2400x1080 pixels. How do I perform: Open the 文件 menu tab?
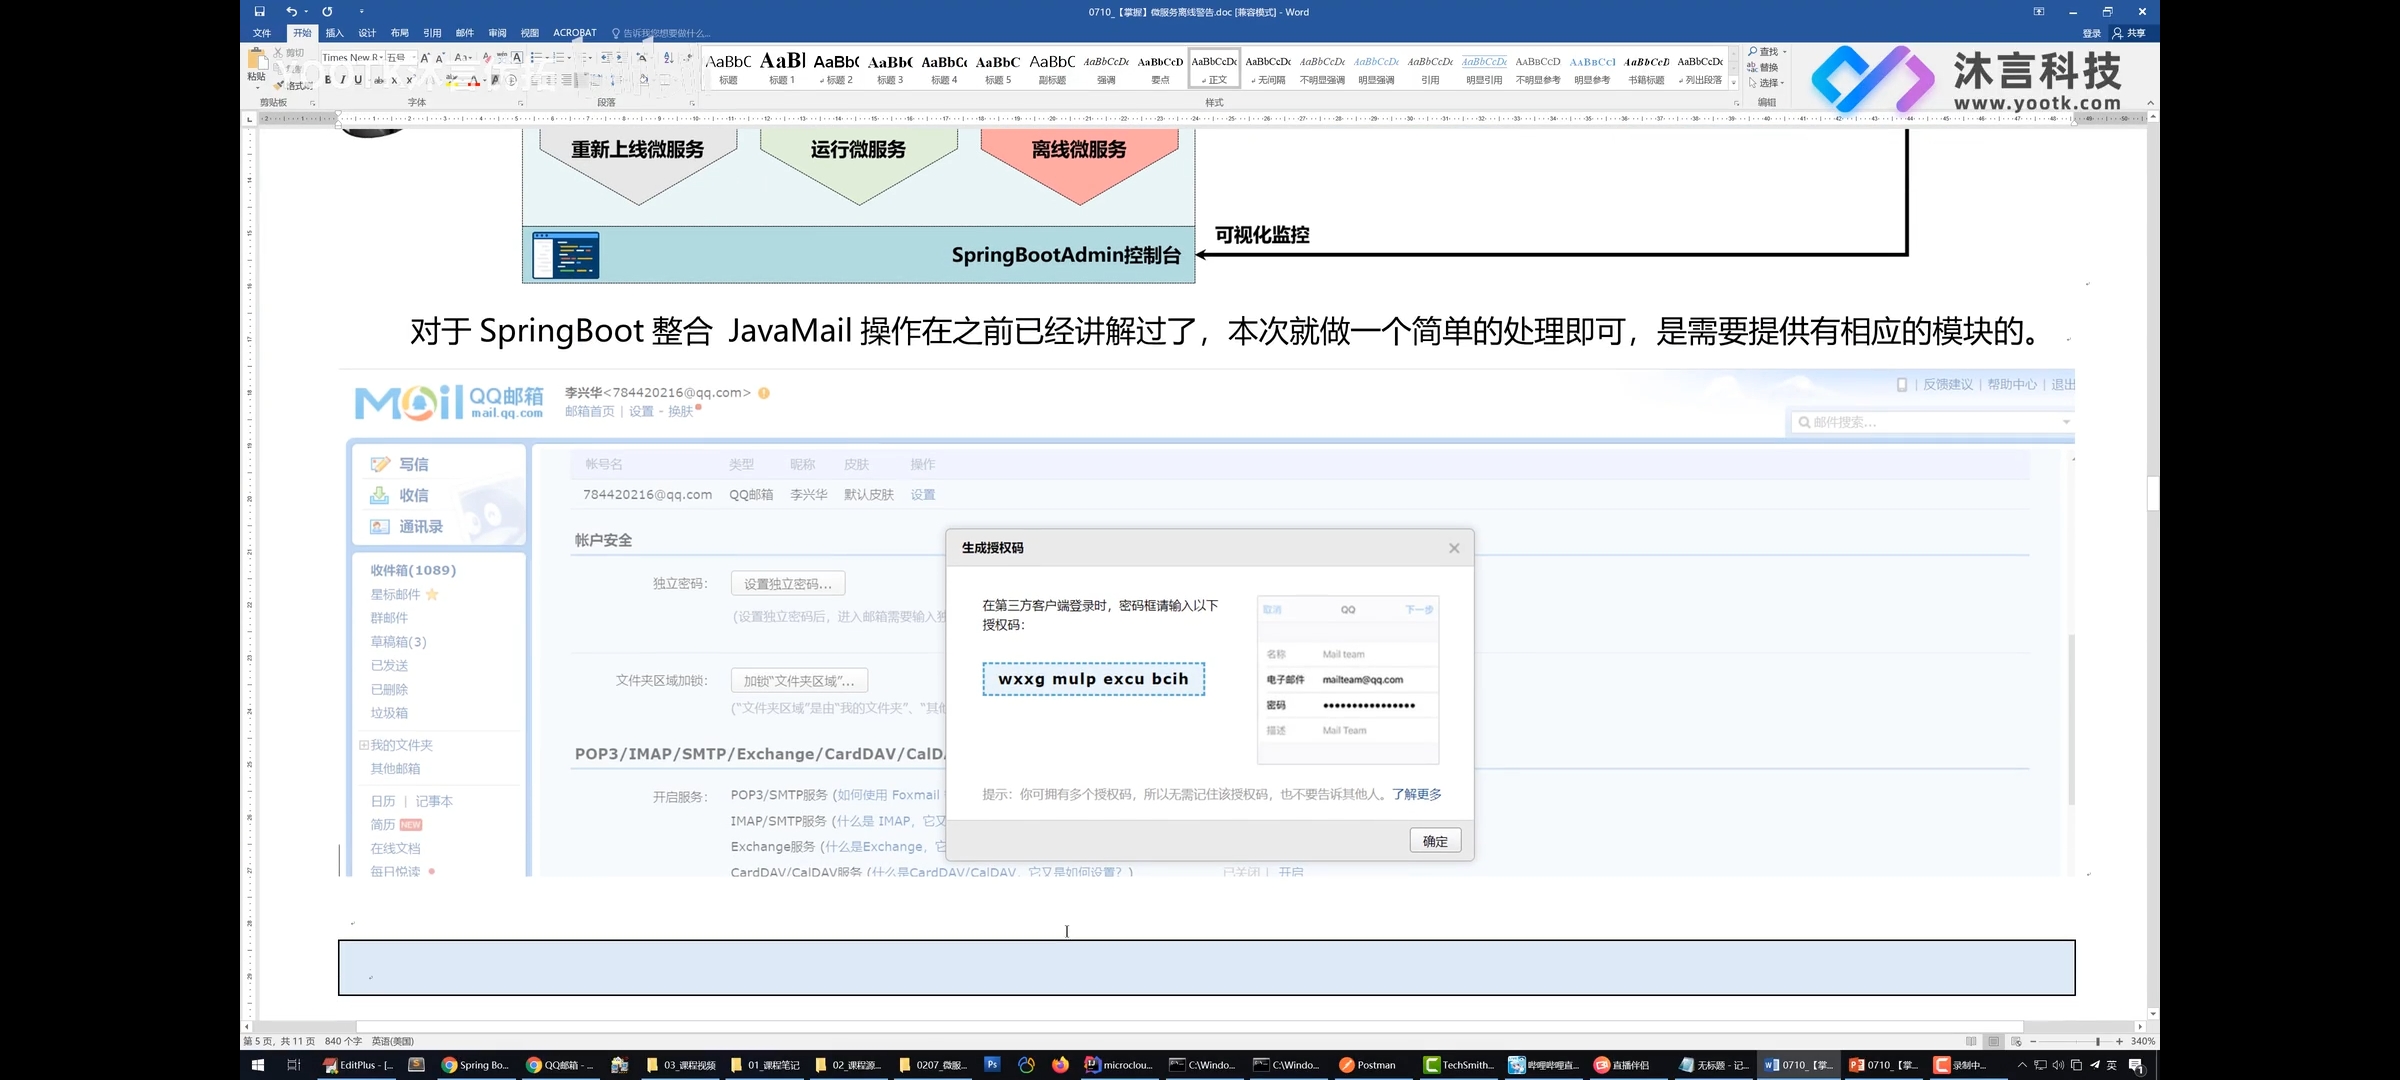pos(262,33)
